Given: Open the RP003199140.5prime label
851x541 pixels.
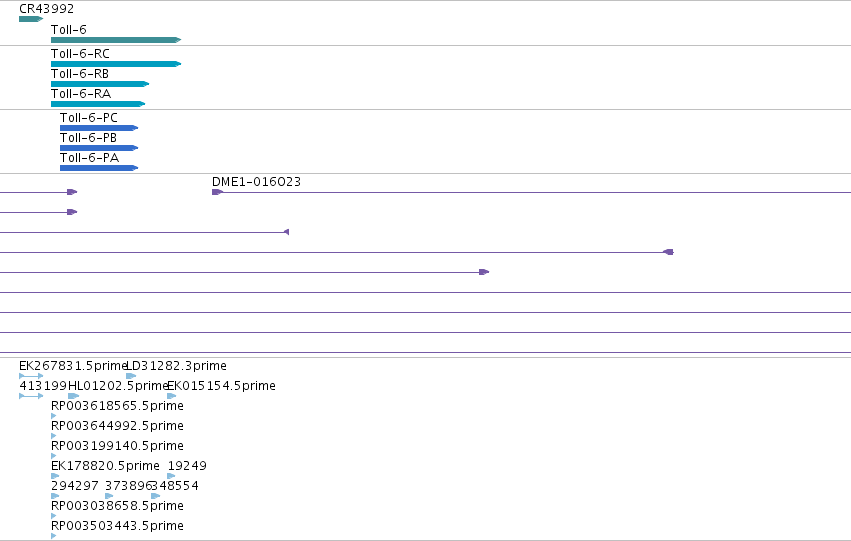Looking at the screenshot, I should pyautogui.click(x=117, y=446).
